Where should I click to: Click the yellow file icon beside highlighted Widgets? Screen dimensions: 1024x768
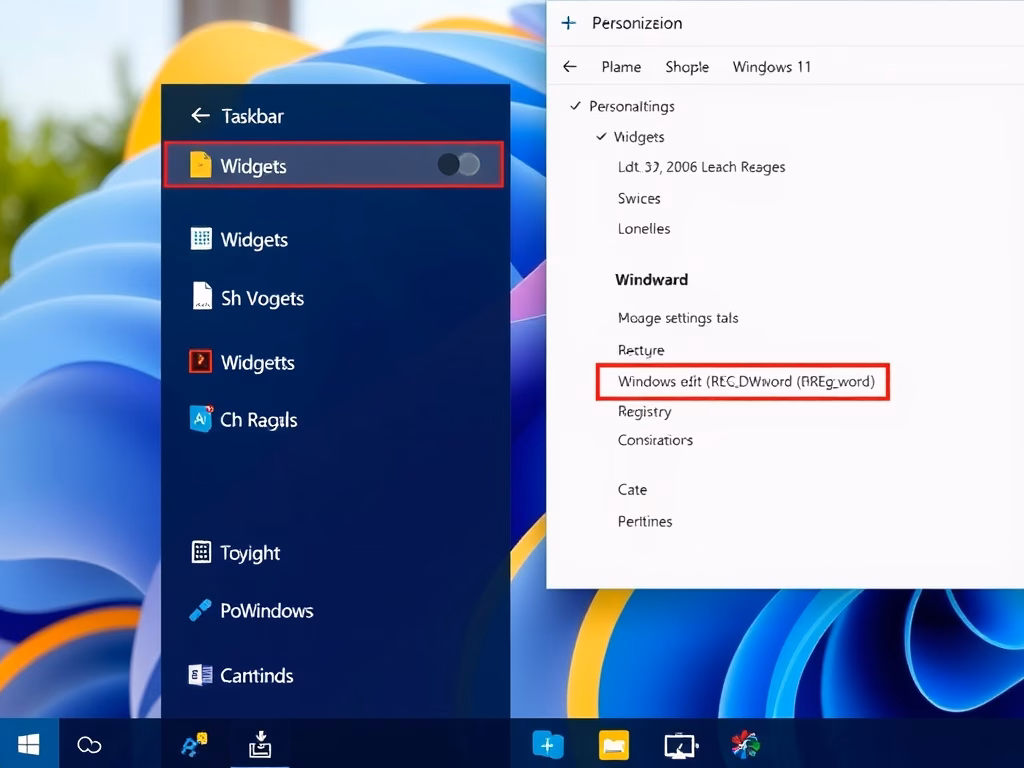pyautogui.click(x=200, y=165)
